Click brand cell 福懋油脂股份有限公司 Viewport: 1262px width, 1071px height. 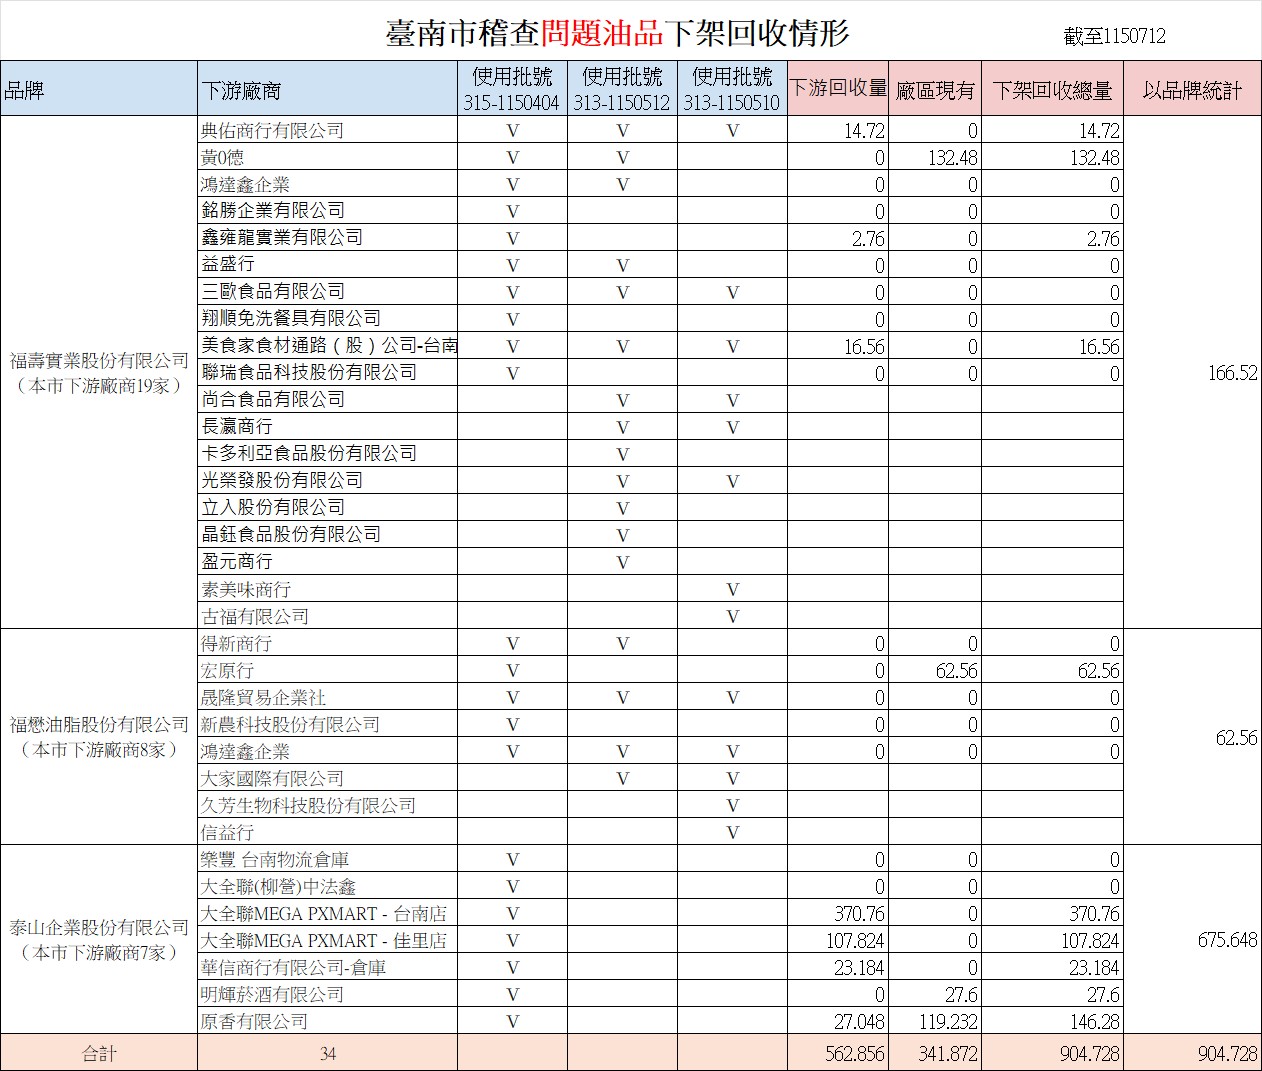point(99,737)
